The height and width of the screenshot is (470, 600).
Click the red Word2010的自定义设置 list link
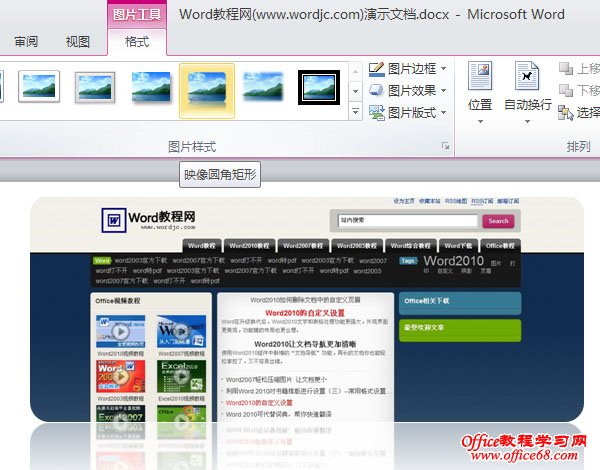coord(259,403)
